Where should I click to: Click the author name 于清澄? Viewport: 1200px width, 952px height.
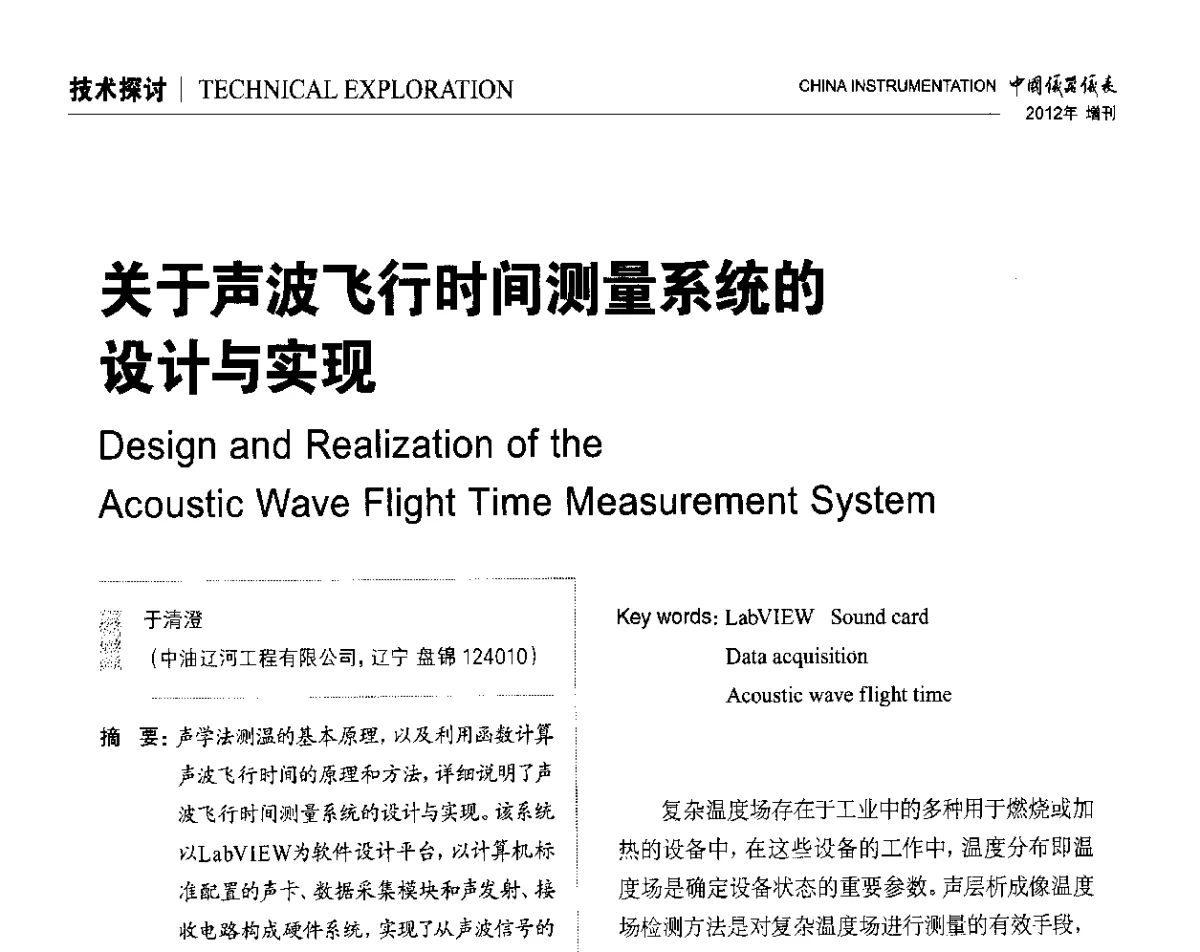[175, 617]
